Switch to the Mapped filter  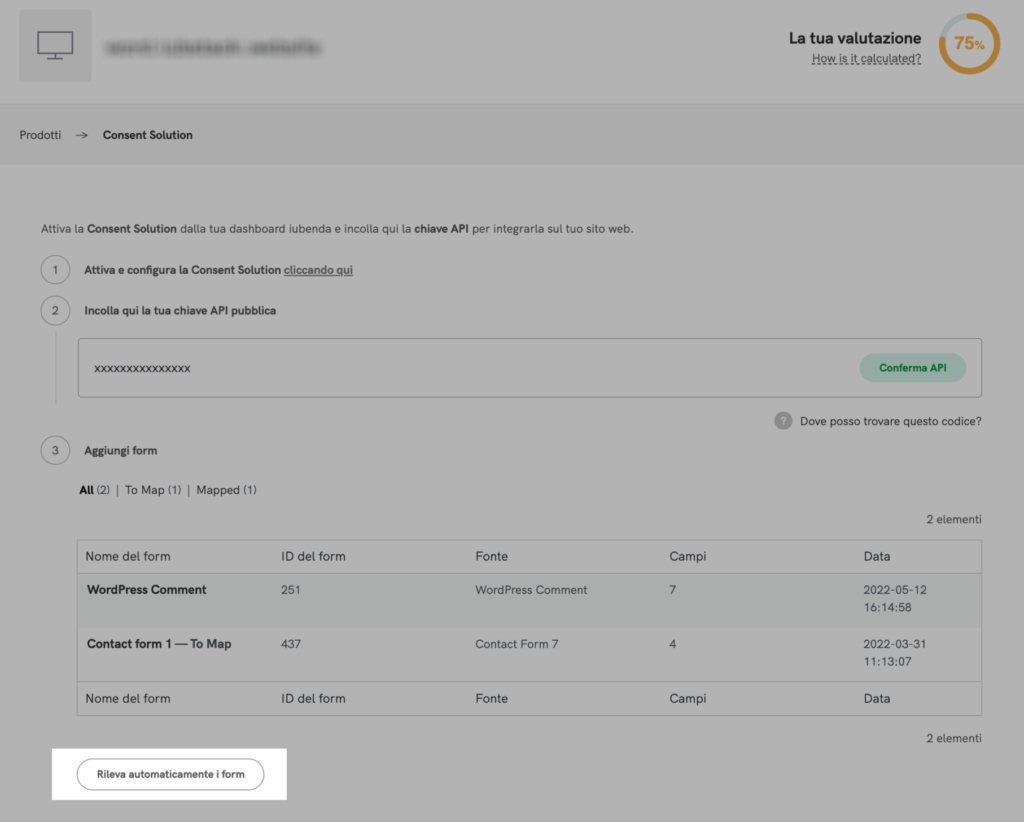click(x=218, y=490)
